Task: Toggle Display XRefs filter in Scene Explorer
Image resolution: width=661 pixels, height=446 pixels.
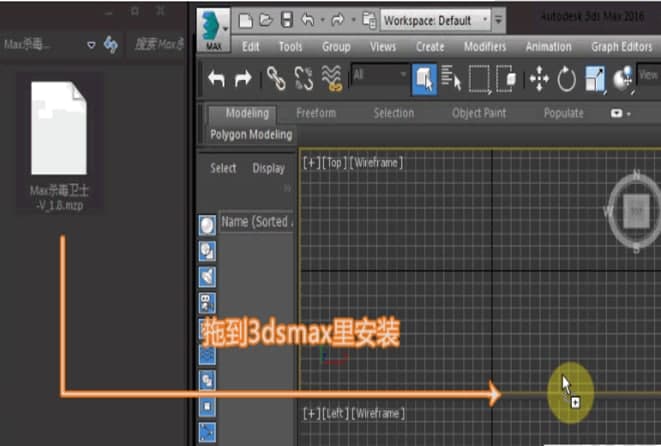Action: tap(207, 406)
